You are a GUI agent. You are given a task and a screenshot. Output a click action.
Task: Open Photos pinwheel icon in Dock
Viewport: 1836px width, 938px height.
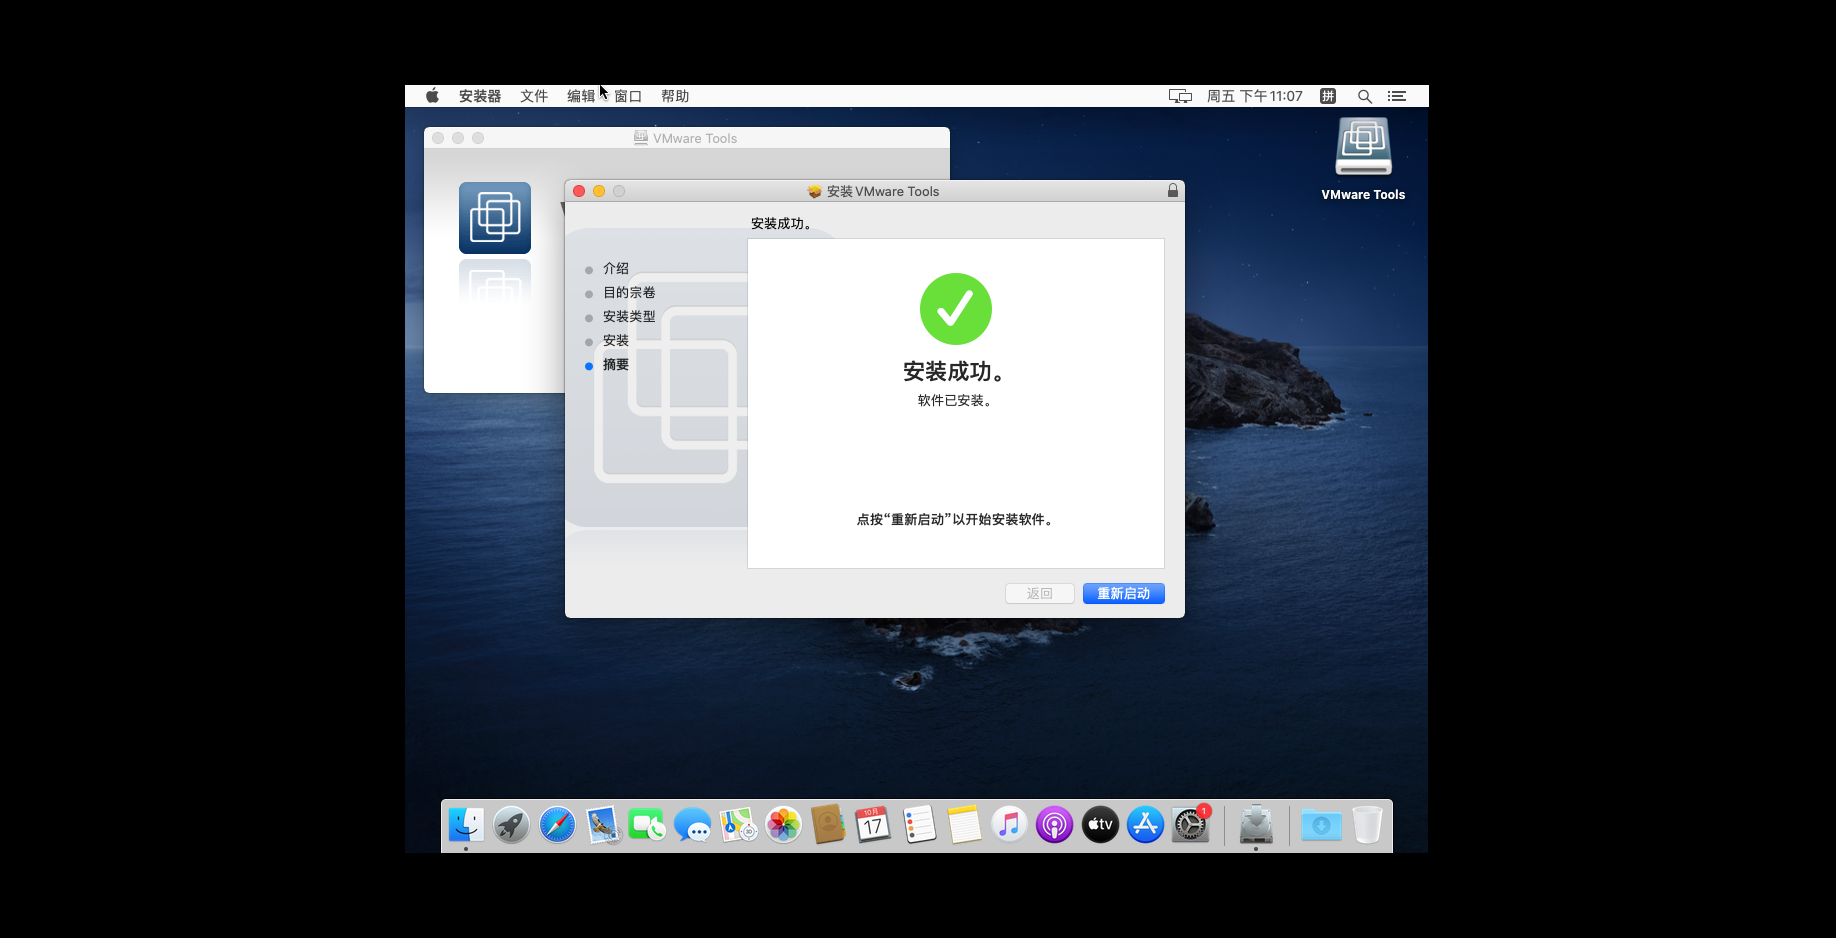(x=783, y=825)
